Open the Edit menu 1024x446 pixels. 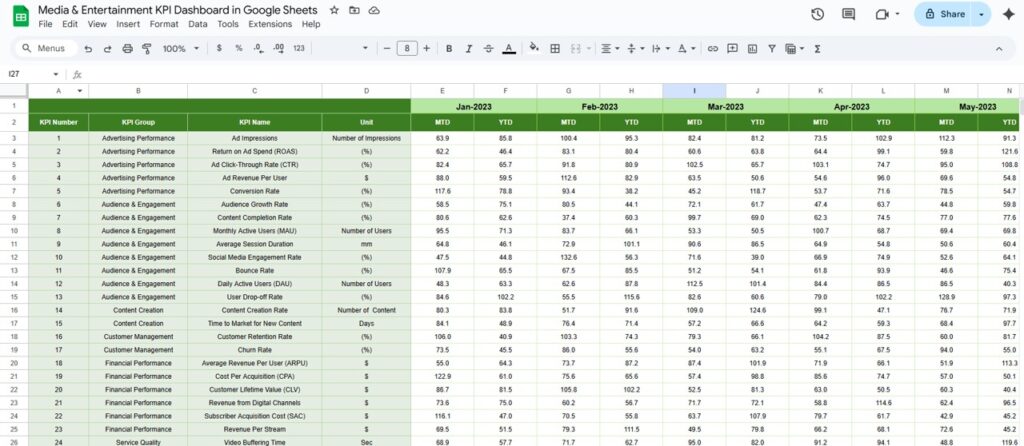70,24
